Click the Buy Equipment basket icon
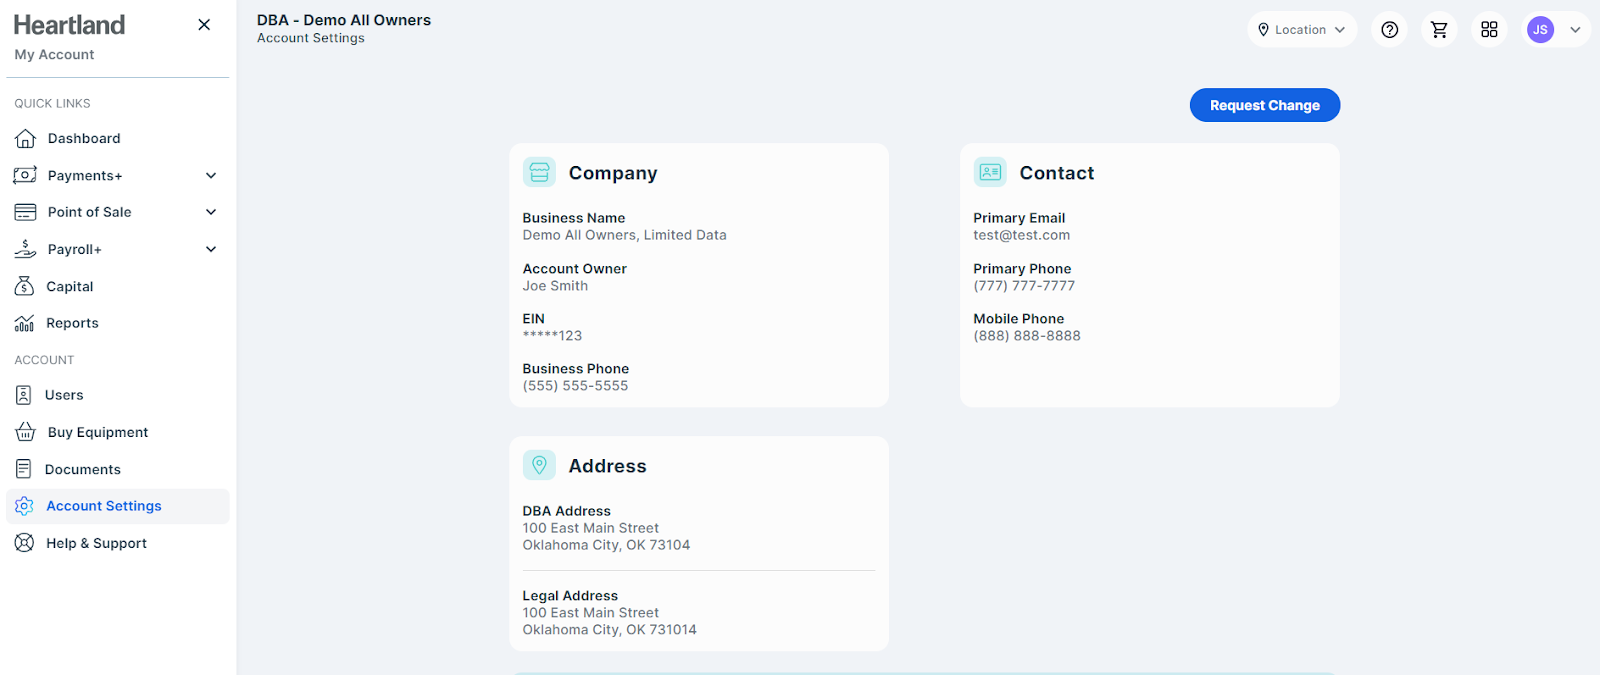 pos(25,433)
